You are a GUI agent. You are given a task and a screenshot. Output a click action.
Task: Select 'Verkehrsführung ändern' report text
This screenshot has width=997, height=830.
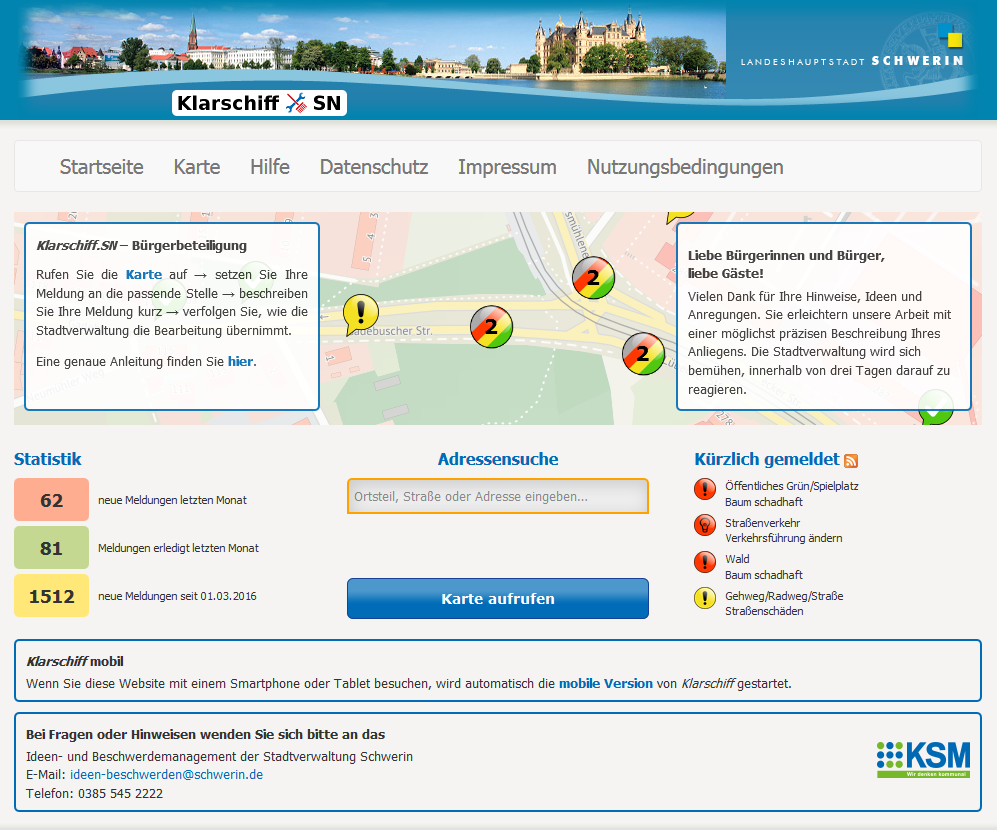pyautogui.click(x=784, y=539)
